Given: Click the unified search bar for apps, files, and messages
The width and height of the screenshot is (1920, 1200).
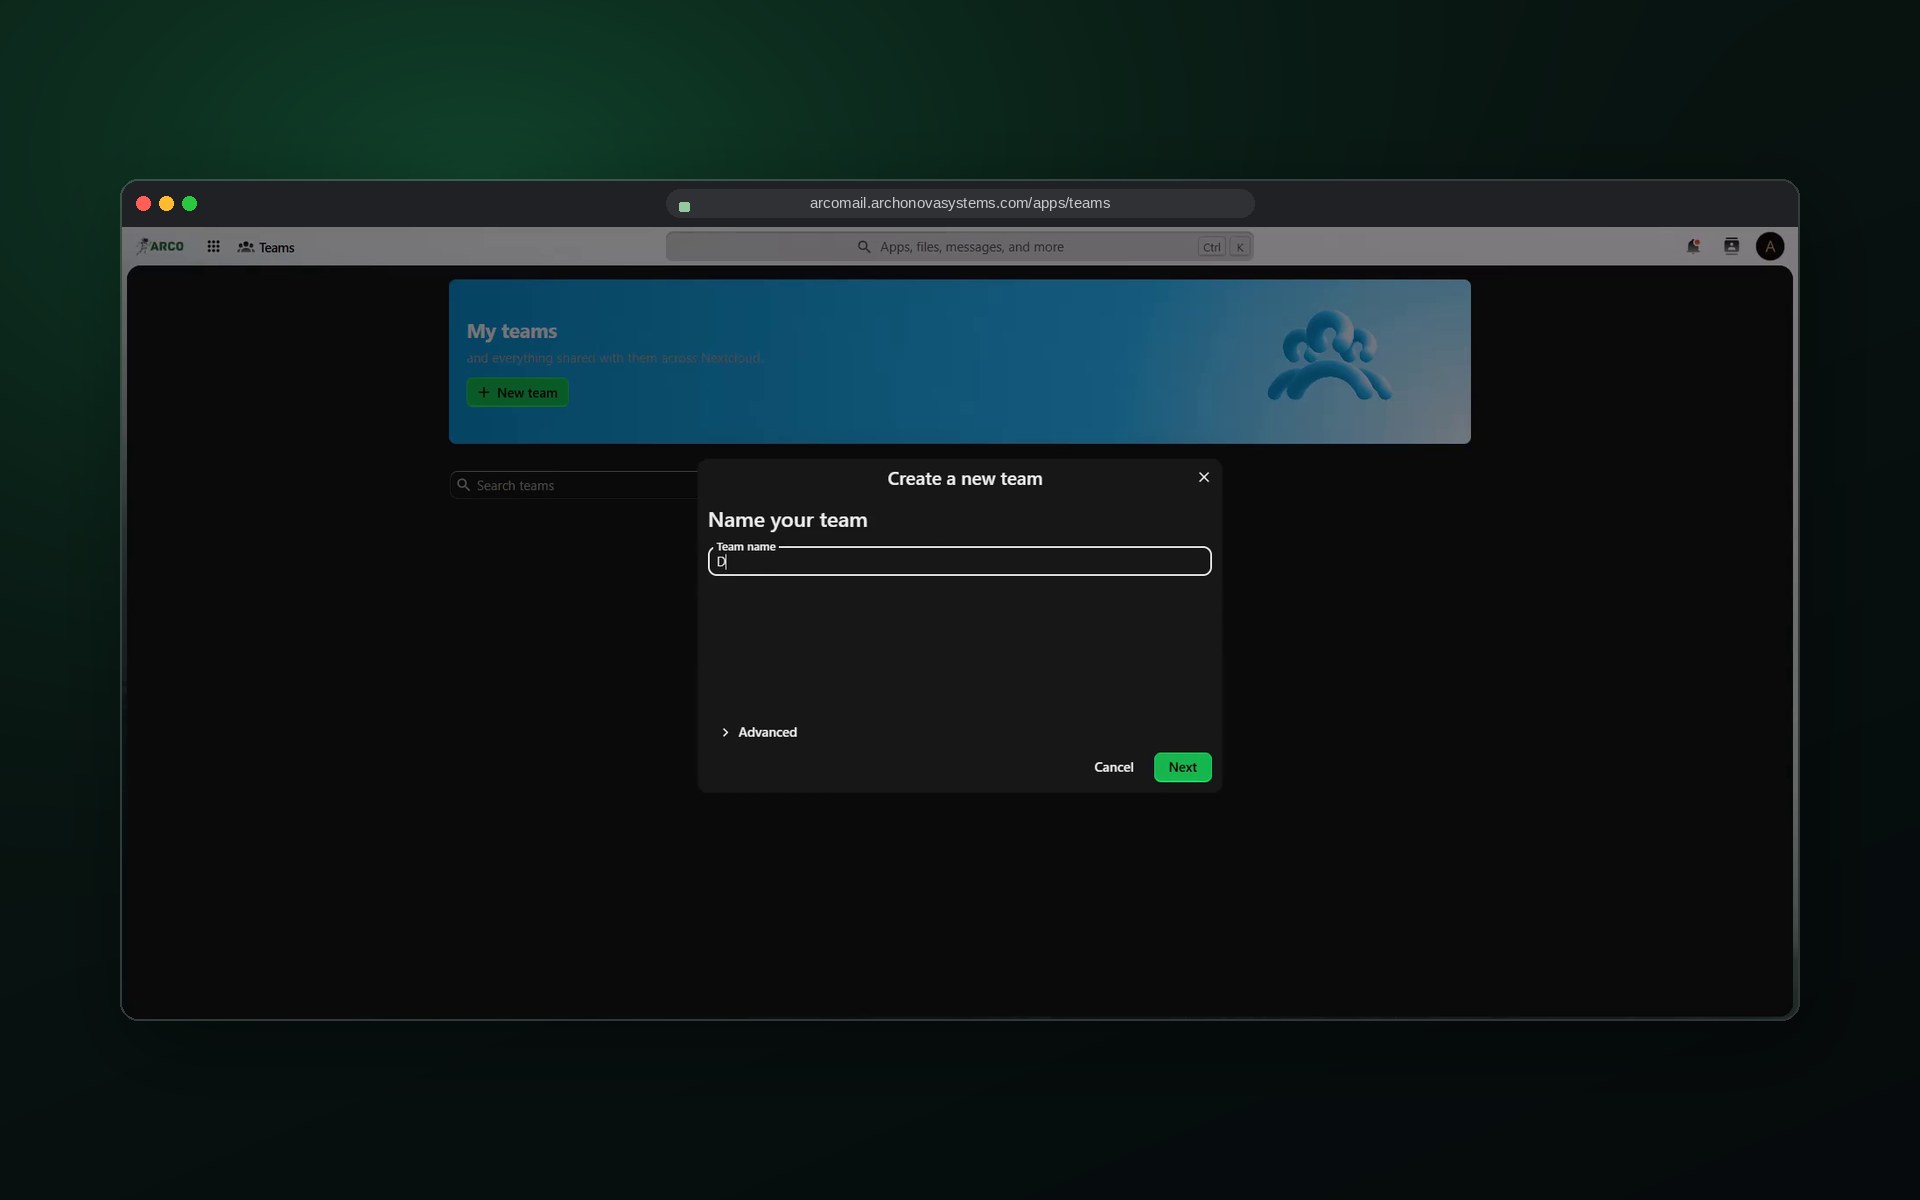Looking at the screenshot, I should click(x=959, y=246).
